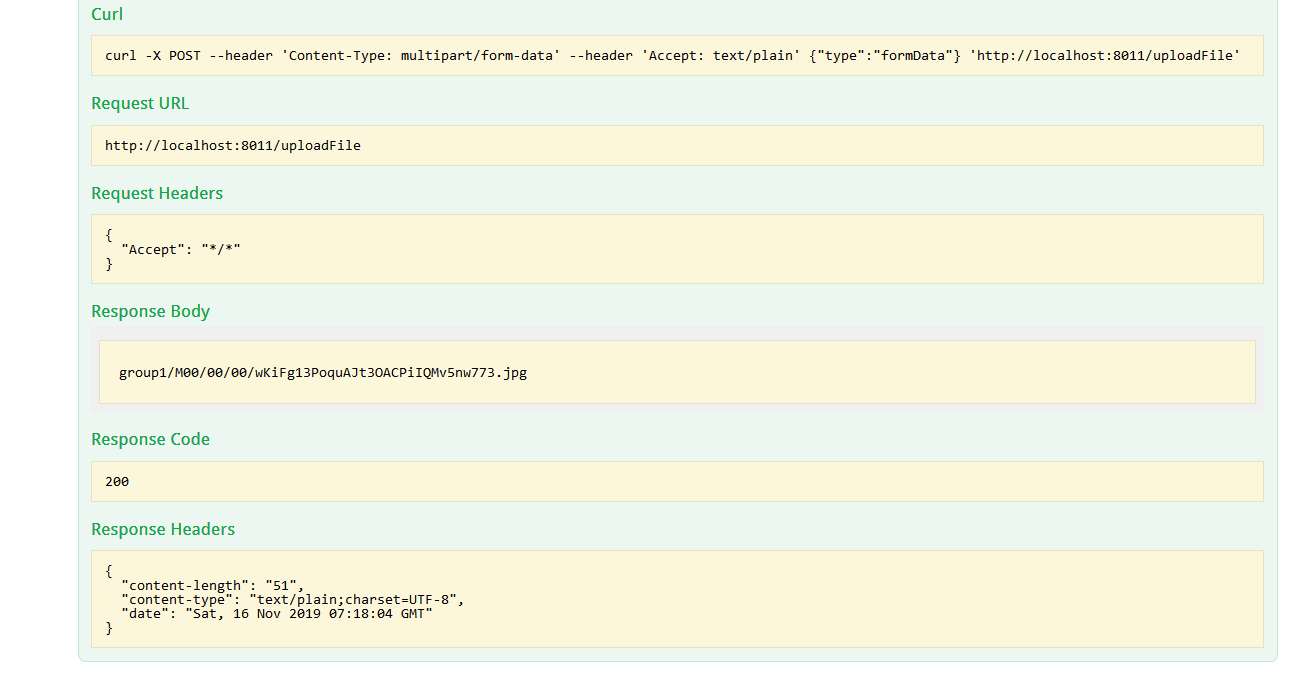Select the curl command text block
The width and height of the screenshot is (1313, 682).
(677, 55)
